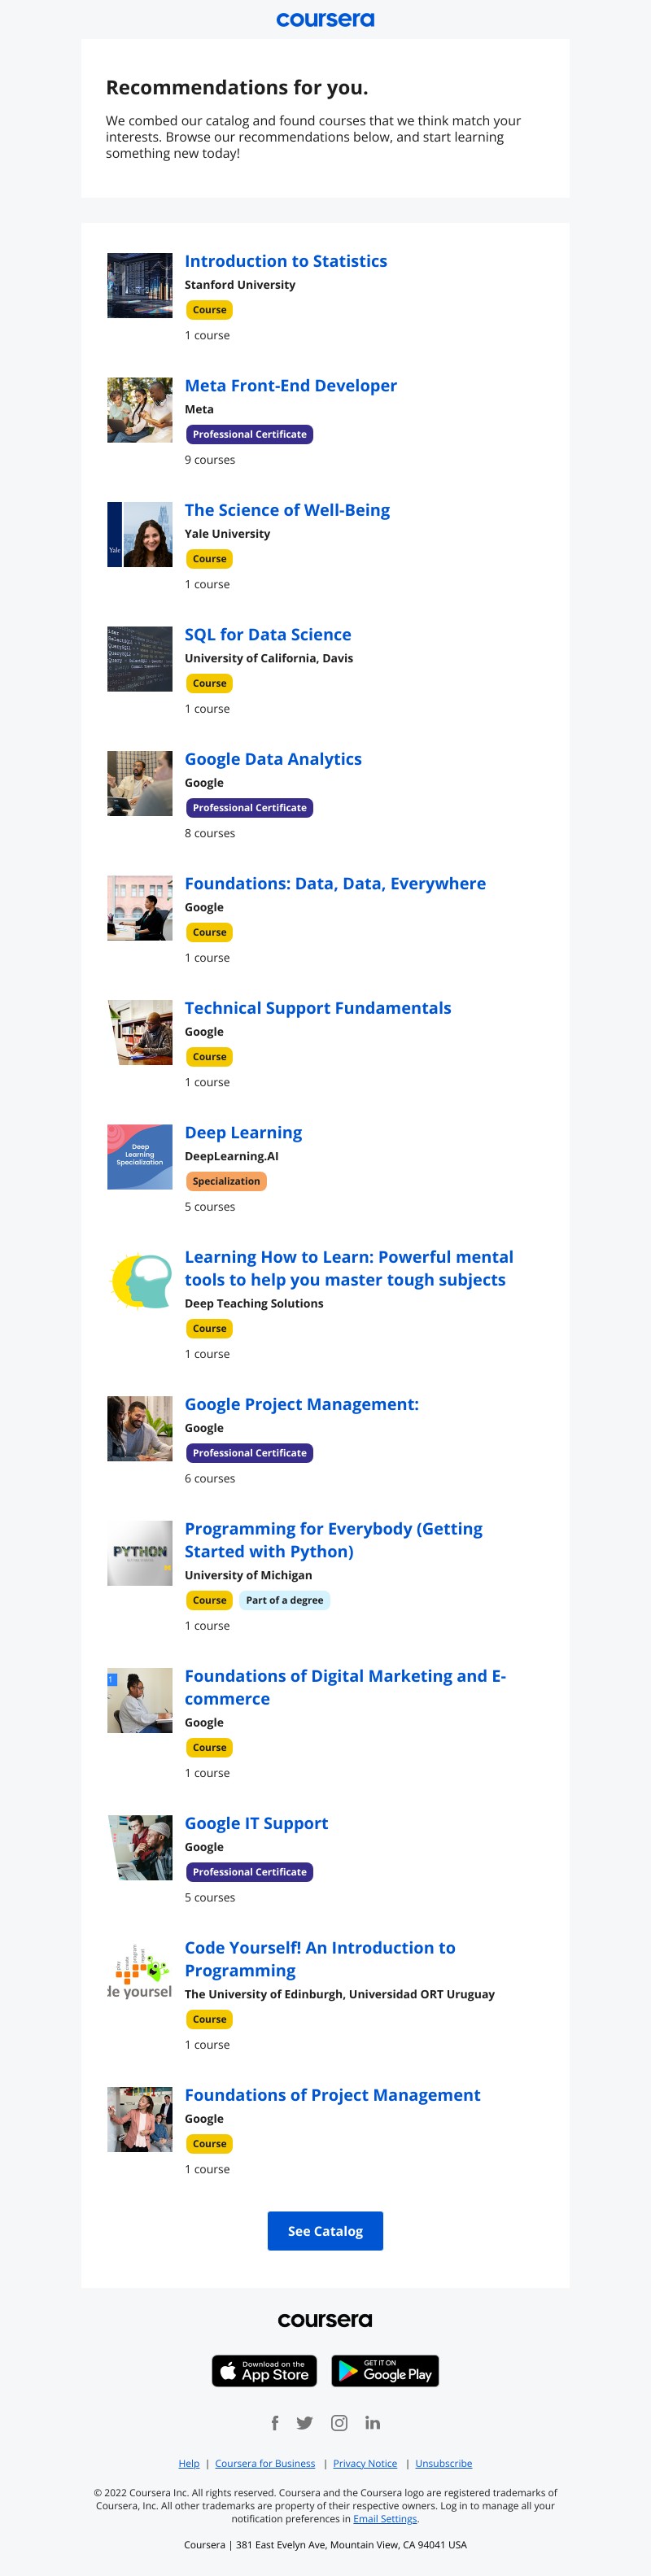Click the Help link in footer
651x2576 pixels.
click(x=189, y=2463)
